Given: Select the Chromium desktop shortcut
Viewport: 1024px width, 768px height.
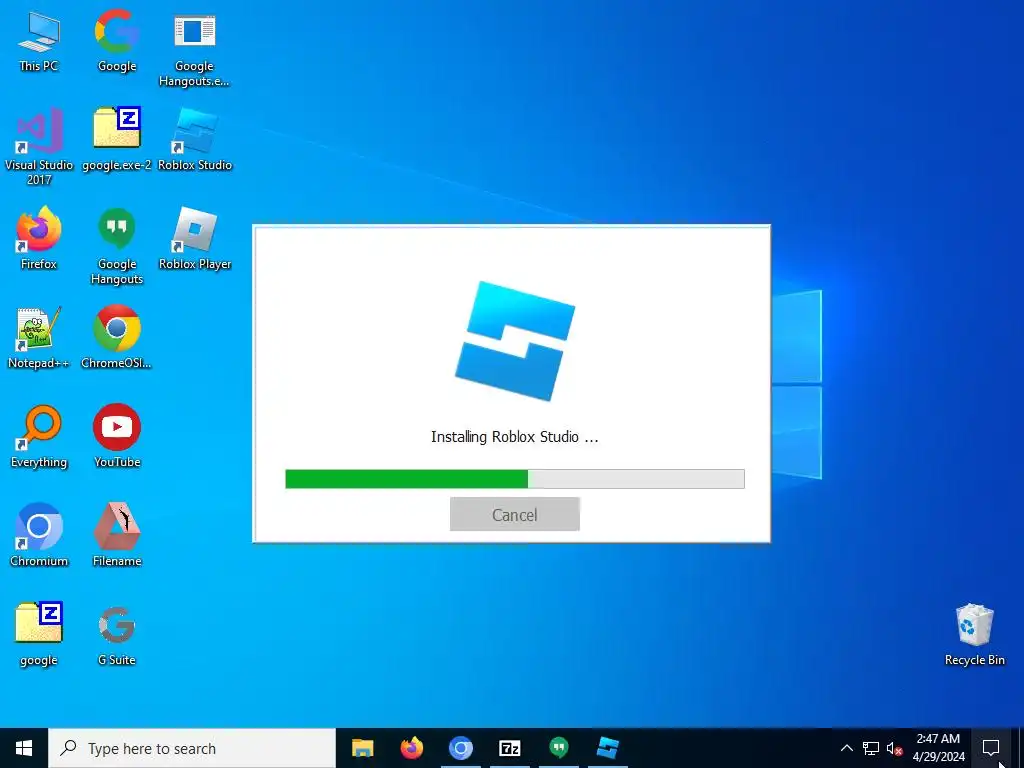Looking at the screenshot, I should 39,536.
